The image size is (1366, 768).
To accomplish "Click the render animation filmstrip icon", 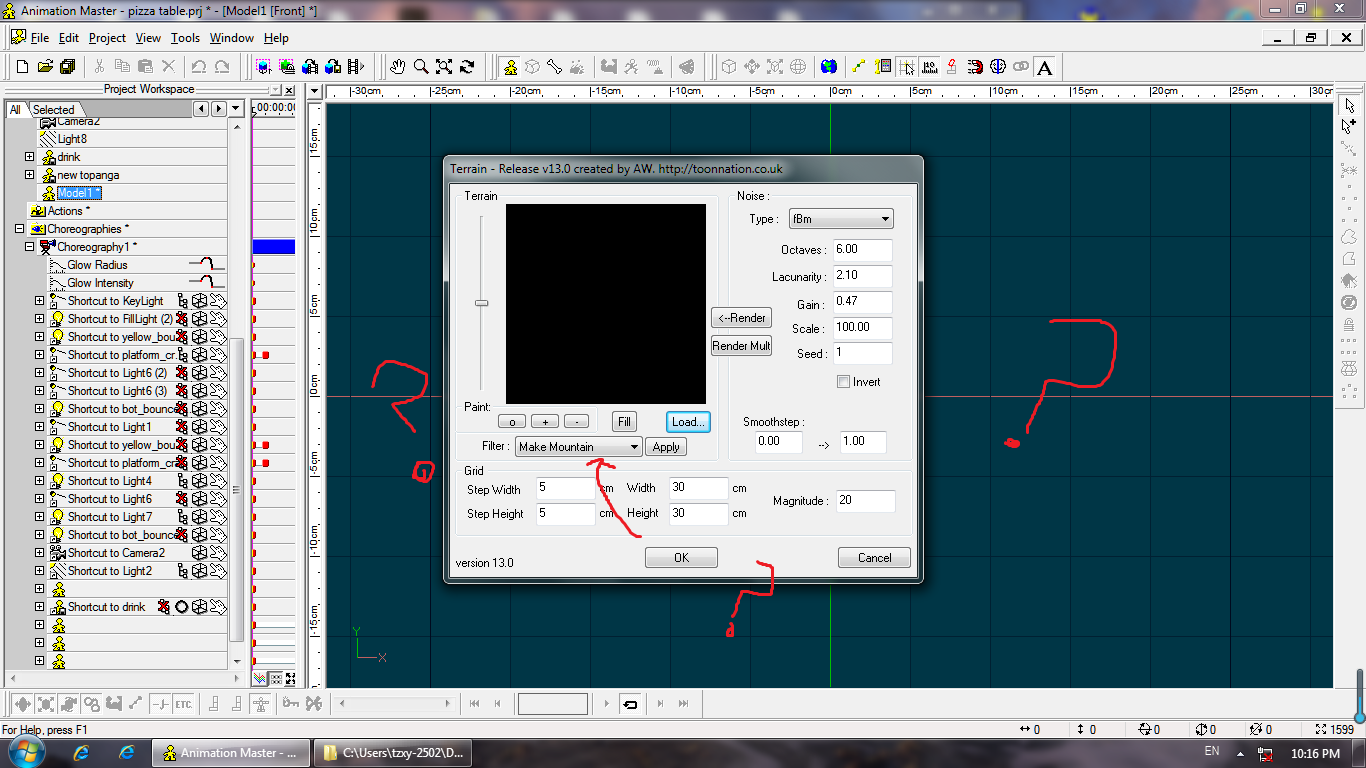I will click(355, 67).
